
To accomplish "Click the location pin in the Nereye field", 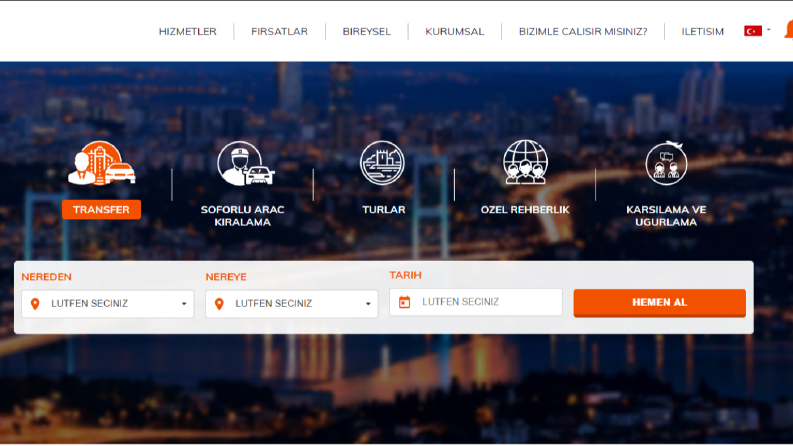I will click(219, 304).
